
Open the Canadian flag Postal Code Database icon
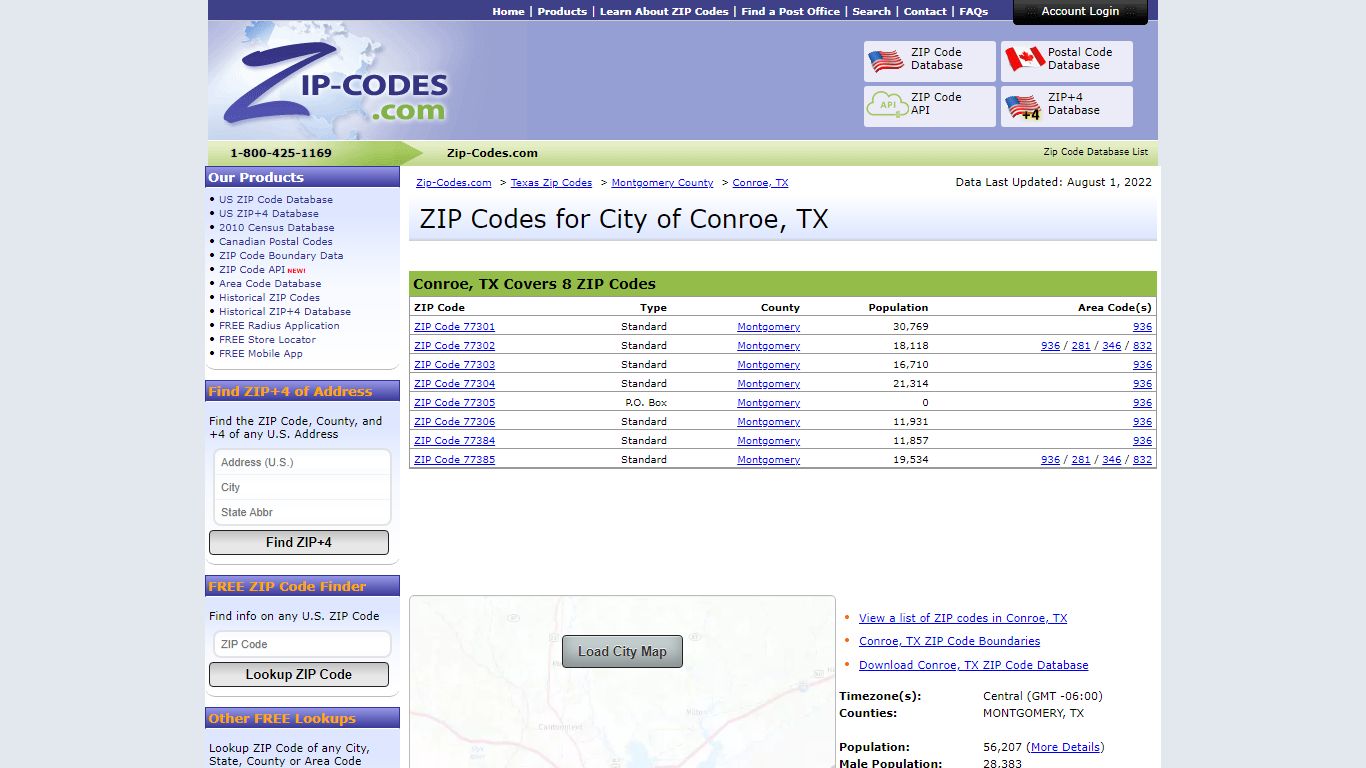(1024, 60)
